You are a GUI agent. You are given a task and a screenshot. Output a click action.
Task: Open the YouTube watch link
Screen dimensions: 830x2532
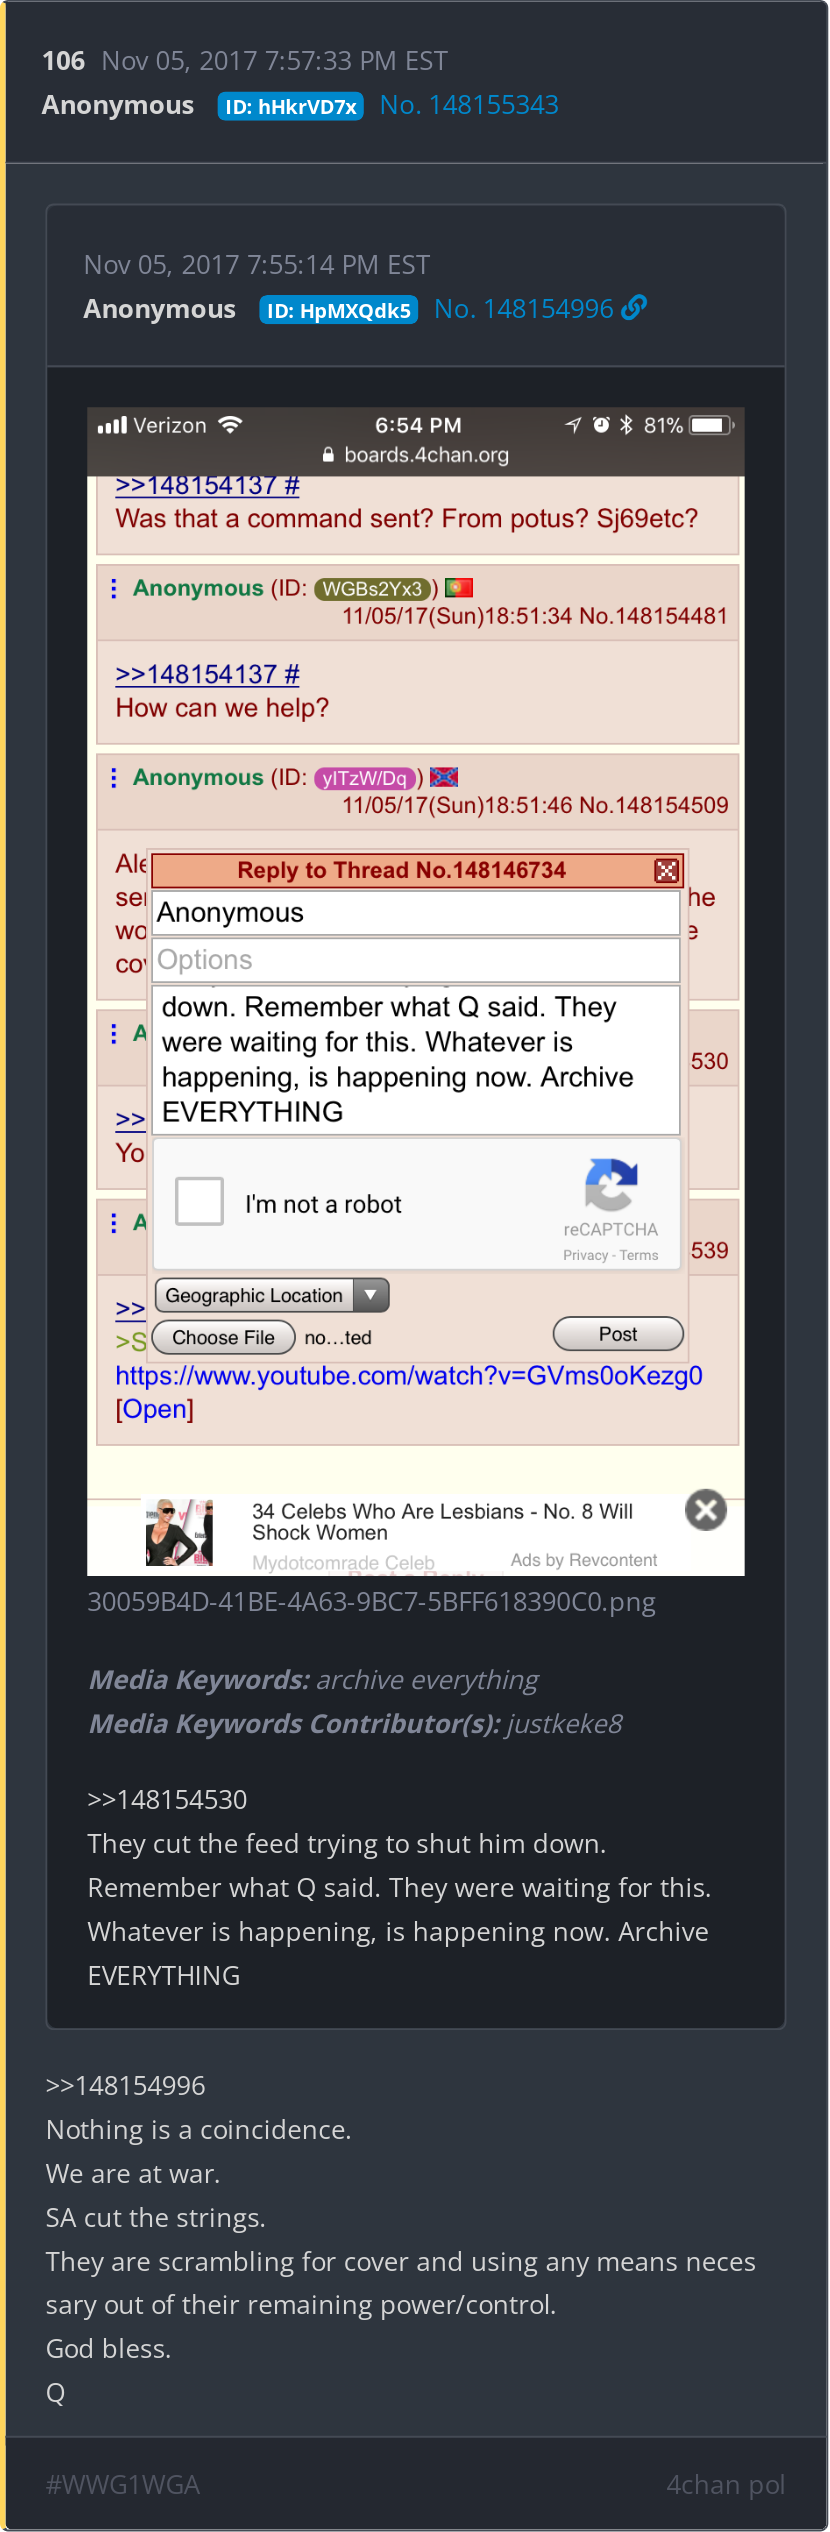(409, 1376)
